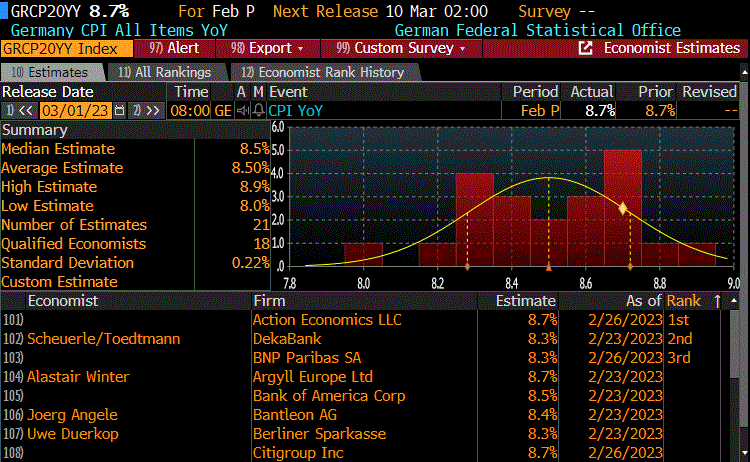The image size is (750, 462).
Task: Click the yellow diamond marker on chart
Action: click(x=622, y=209)
